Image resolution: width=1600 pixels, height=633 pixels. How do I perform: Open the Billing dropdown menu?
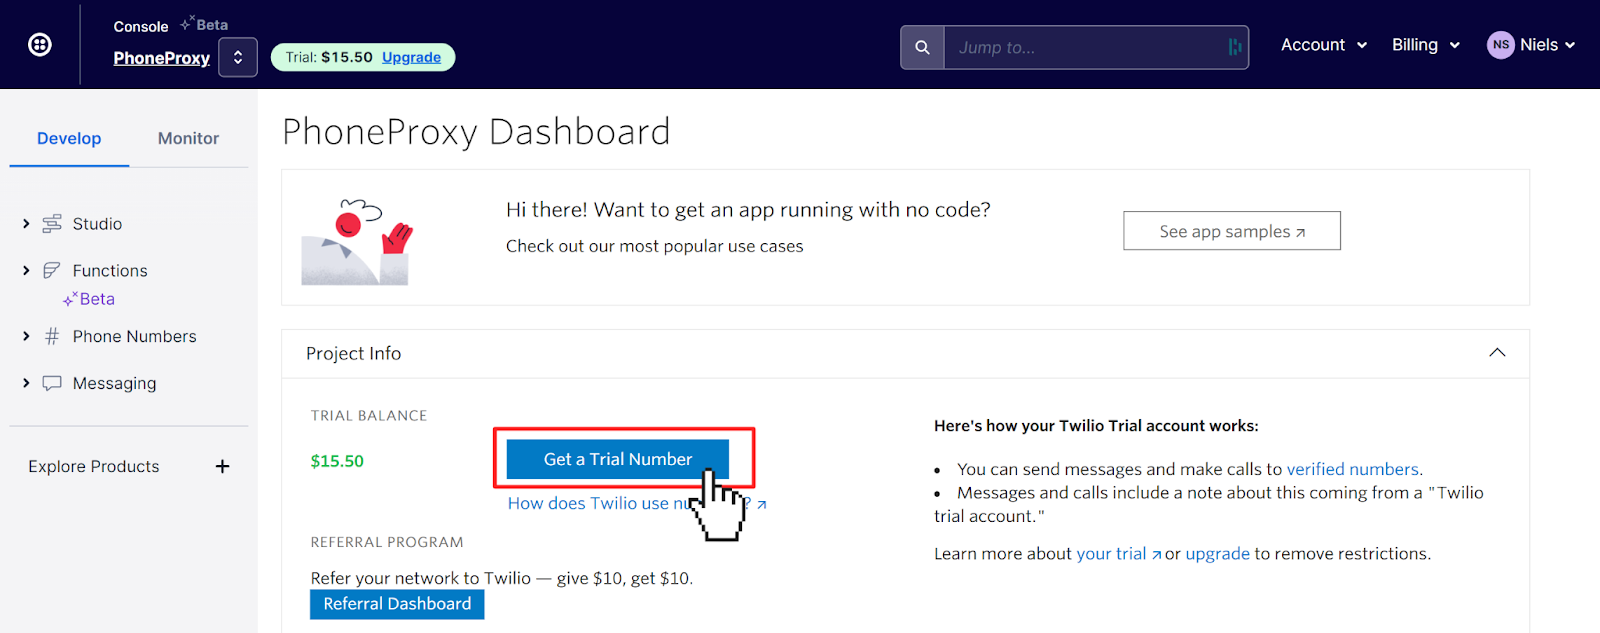[x=1426, y=45]
